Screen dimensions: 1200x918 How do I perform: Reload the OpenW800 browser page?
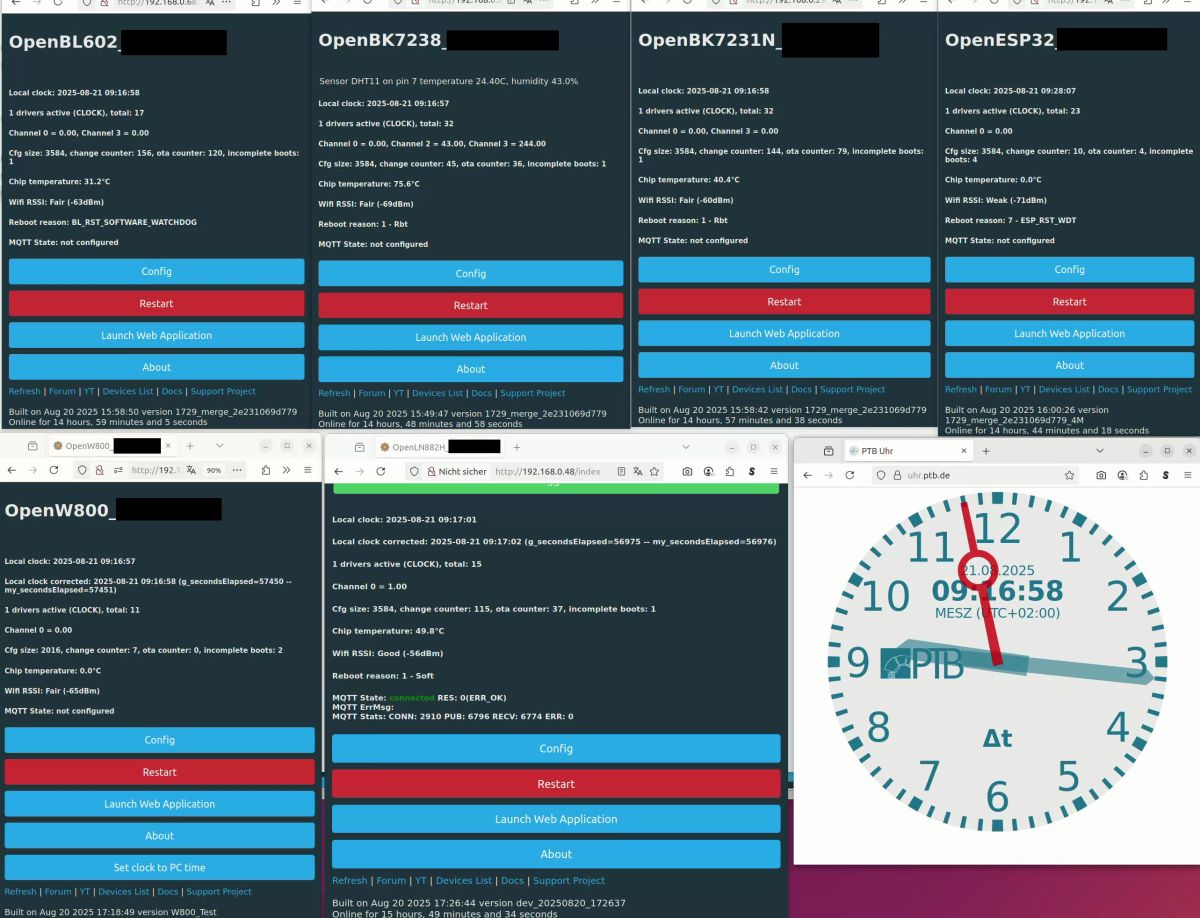coord(55,470)
